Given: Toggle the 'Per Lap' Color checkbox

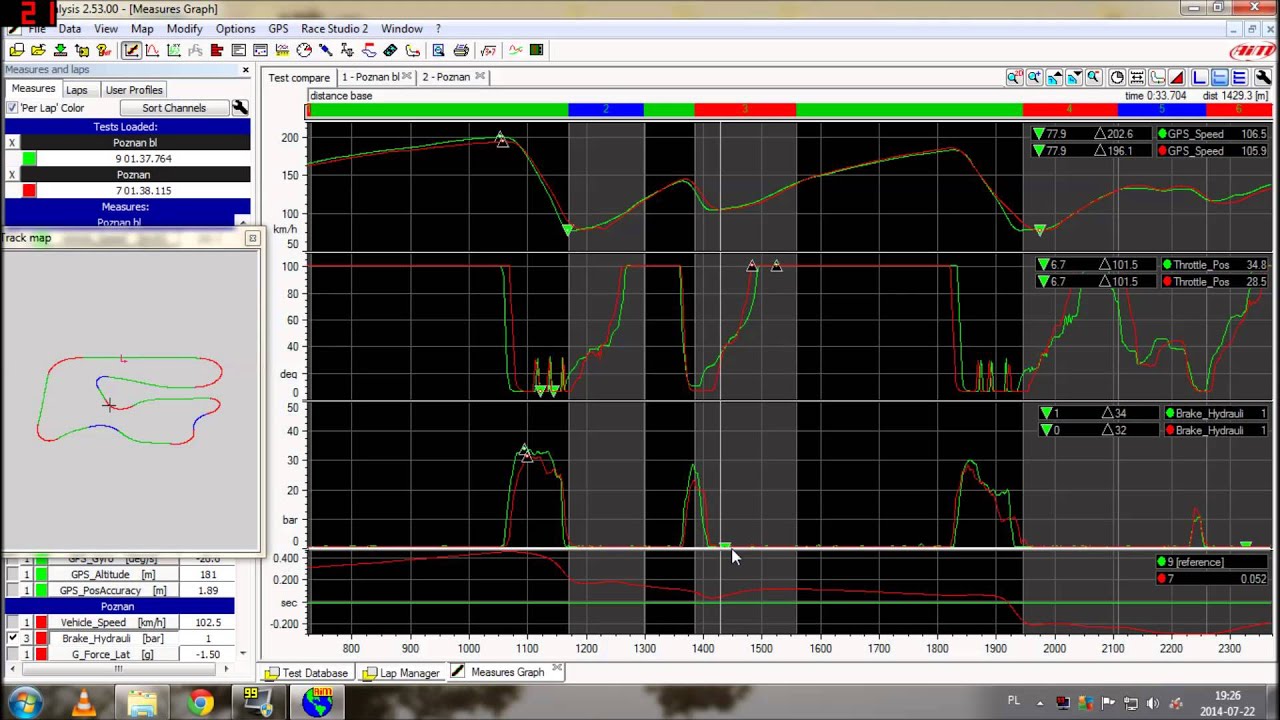Looking at the screenshot, I should 13,107.
